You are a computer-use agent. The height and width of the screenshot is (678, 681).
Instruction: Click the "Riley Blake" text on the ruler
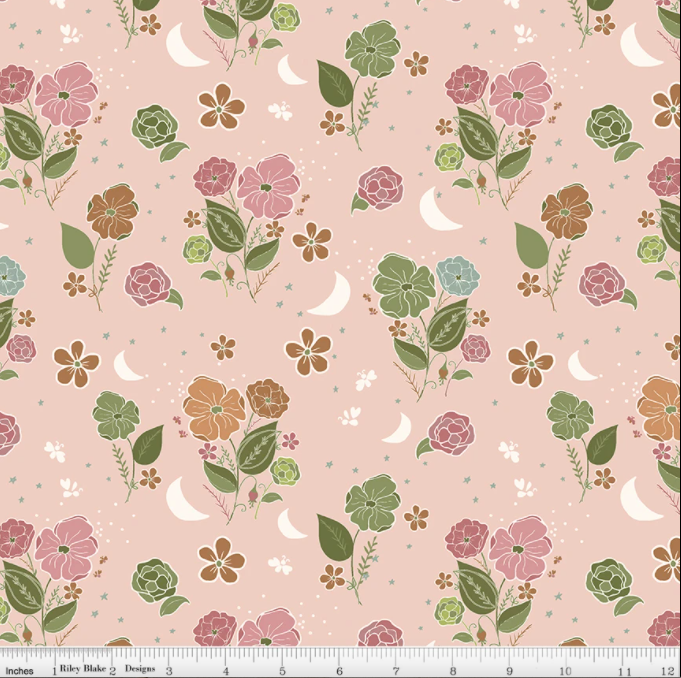click(x=82, y=669)
